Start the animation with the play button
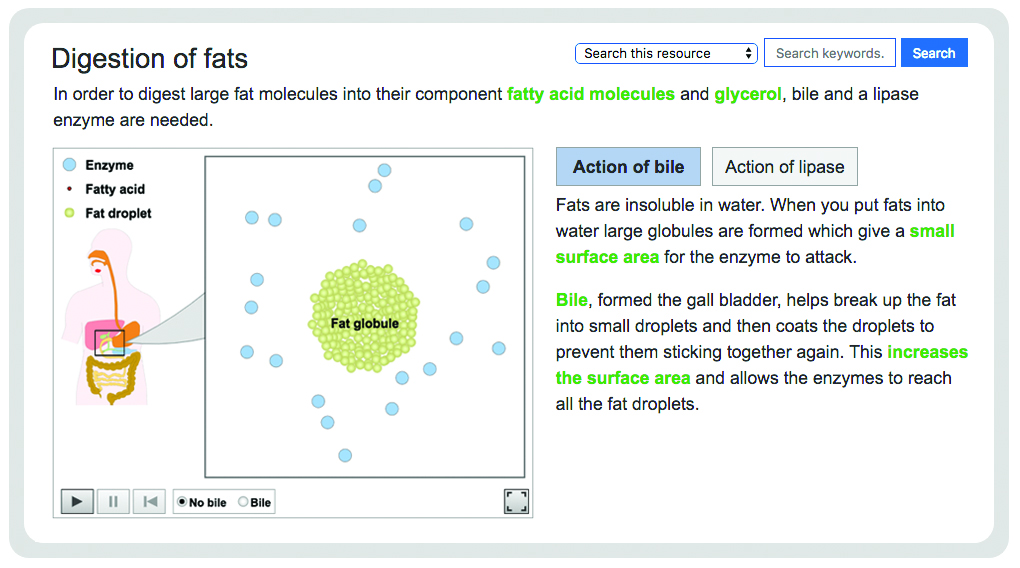Screen dimensions: 1020x568 click(77, 502)
